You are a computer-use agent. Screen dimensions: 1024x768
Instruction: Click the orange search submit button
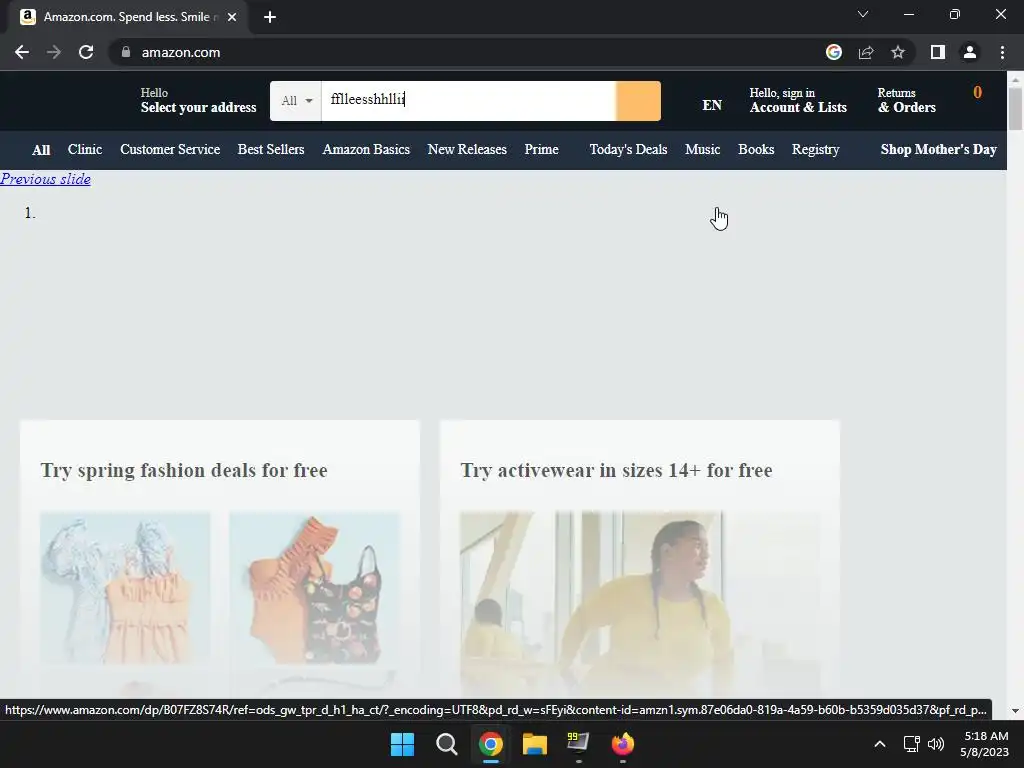(638, 101)
